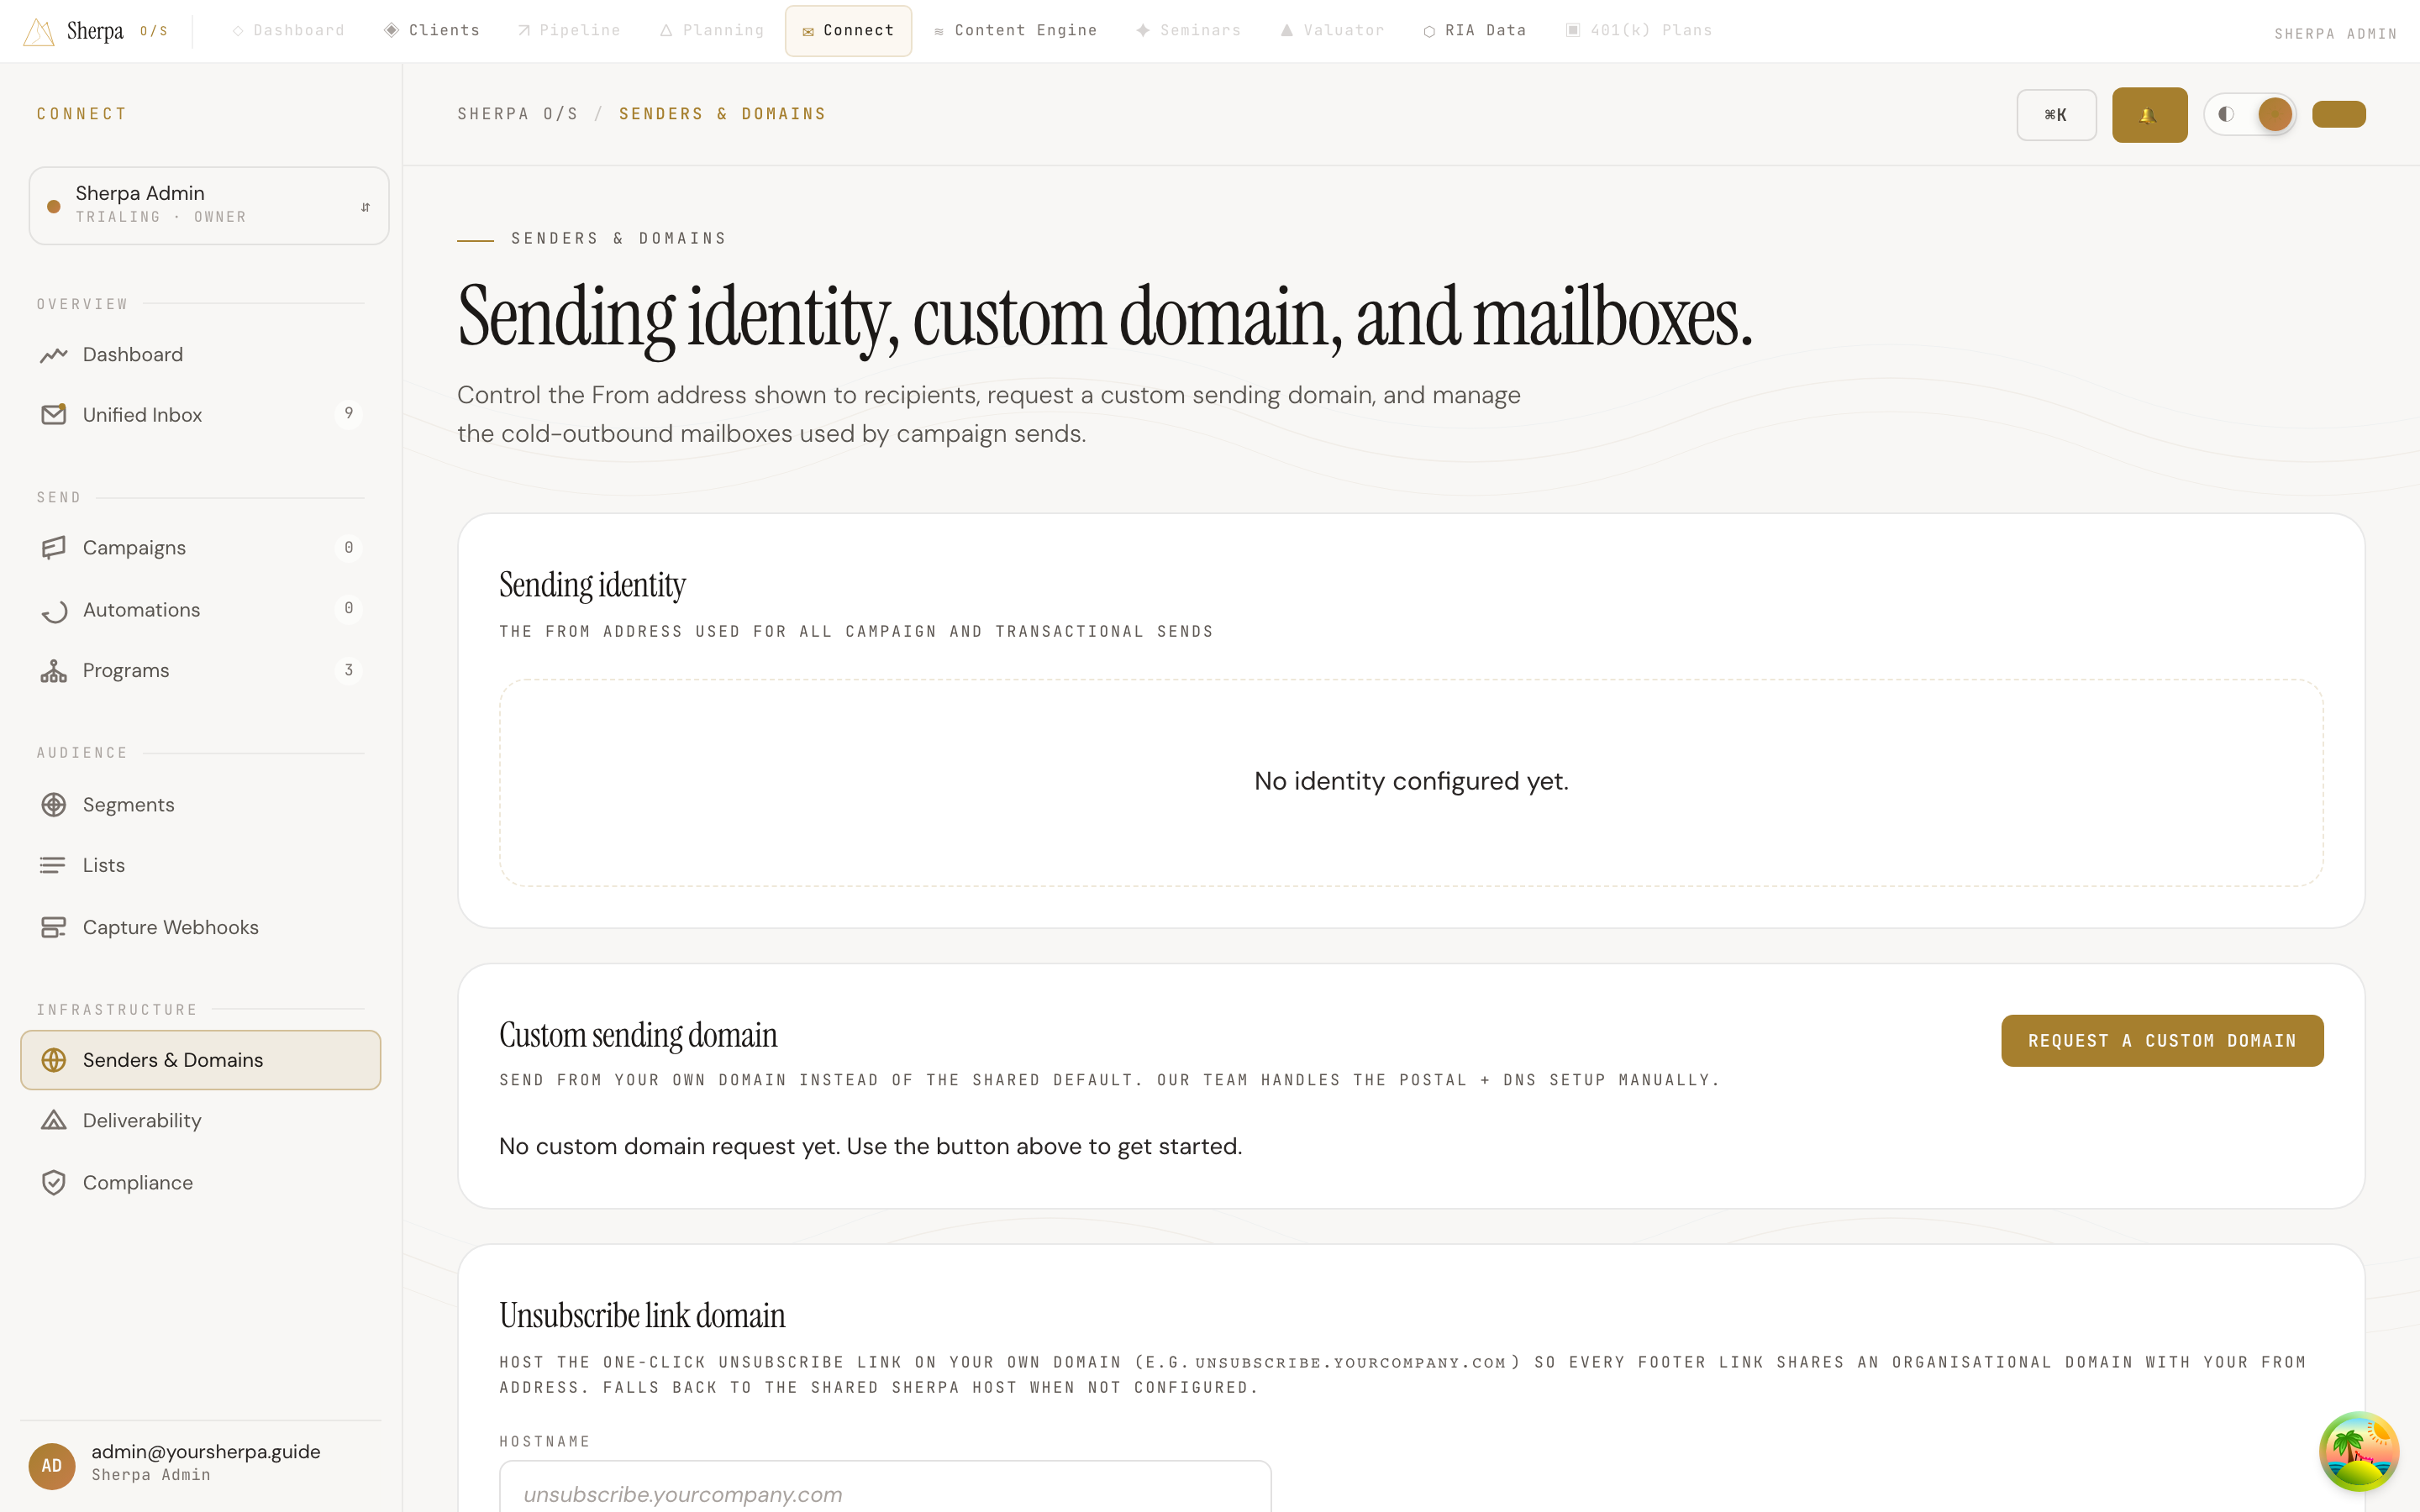Click the Unified Inbox count badge 9
The image size is (2420, 1512).
click(x=348, y=413)
